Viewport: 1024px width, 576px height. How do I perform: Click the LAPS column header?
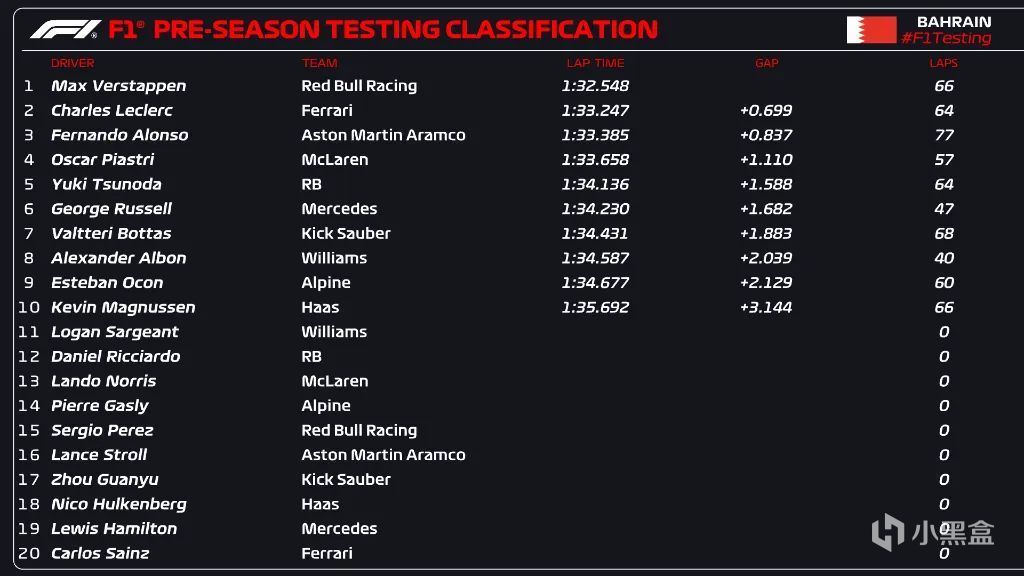coord(943,63)
